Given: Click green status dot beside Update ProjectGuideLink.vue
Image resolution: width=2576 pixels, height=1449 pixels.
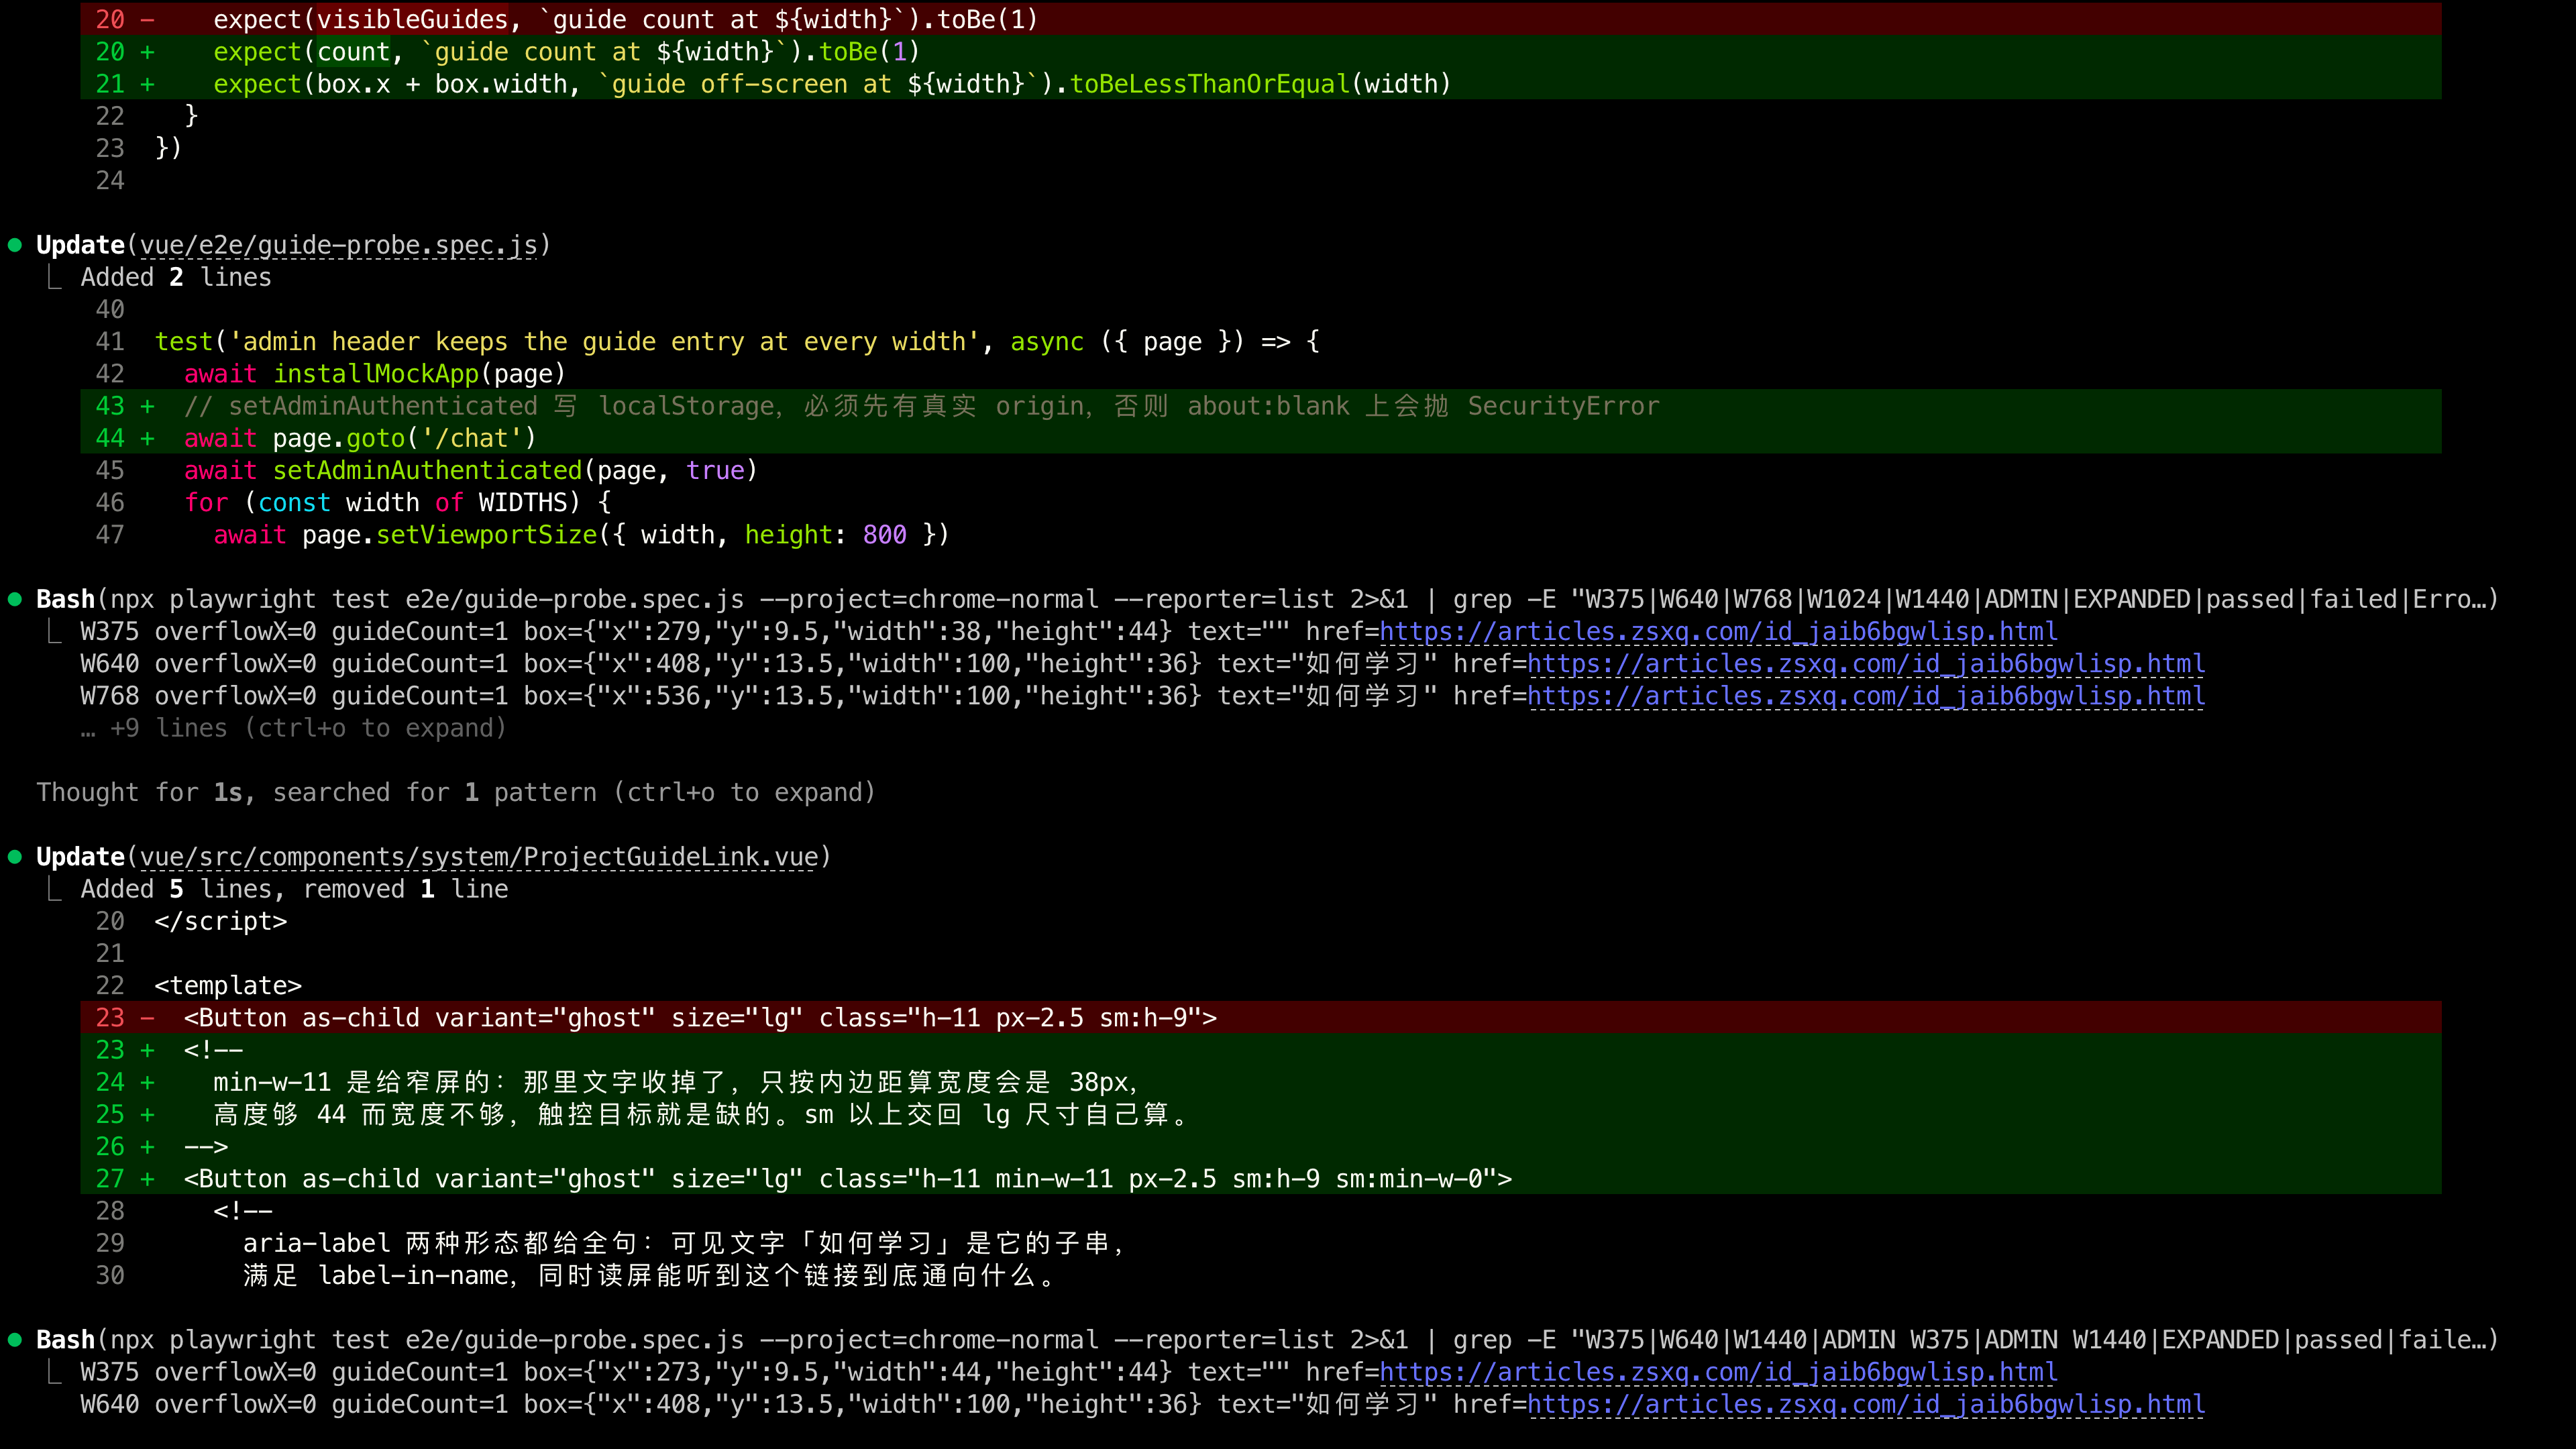Looking at the screenshot, I should coord(15,857).
